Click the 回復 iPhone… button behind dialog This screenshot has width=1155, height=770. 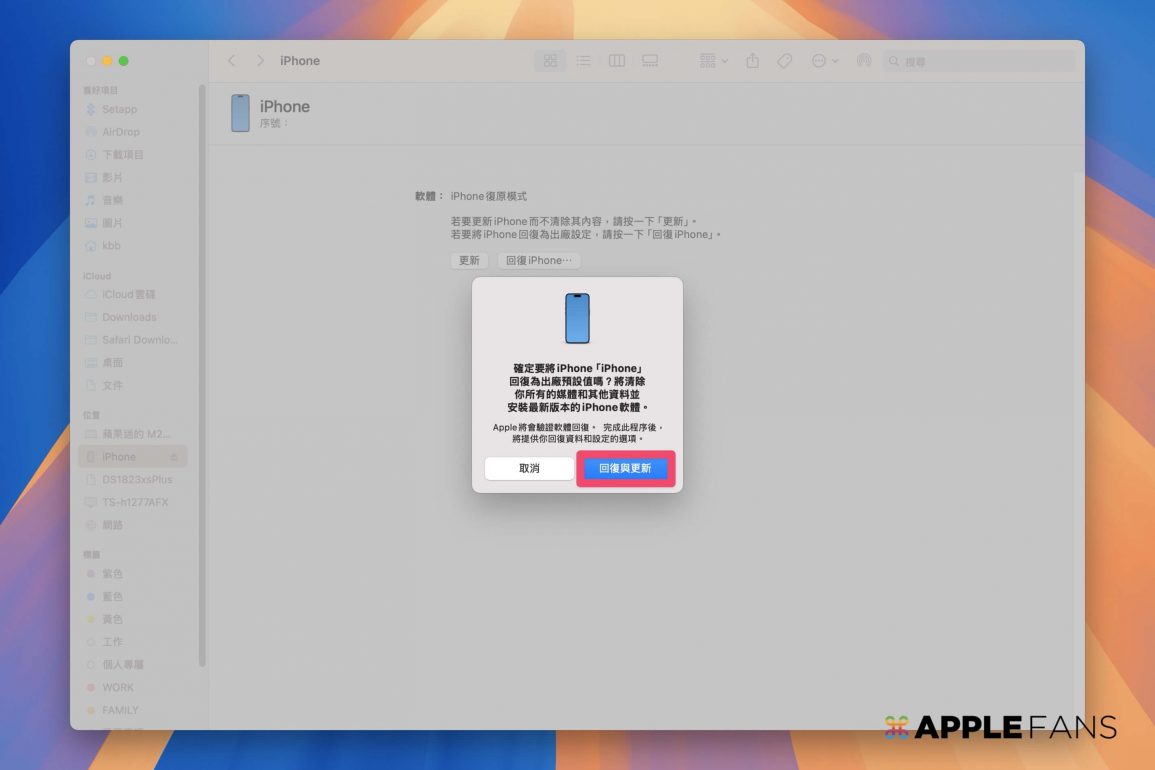[539, 260]
